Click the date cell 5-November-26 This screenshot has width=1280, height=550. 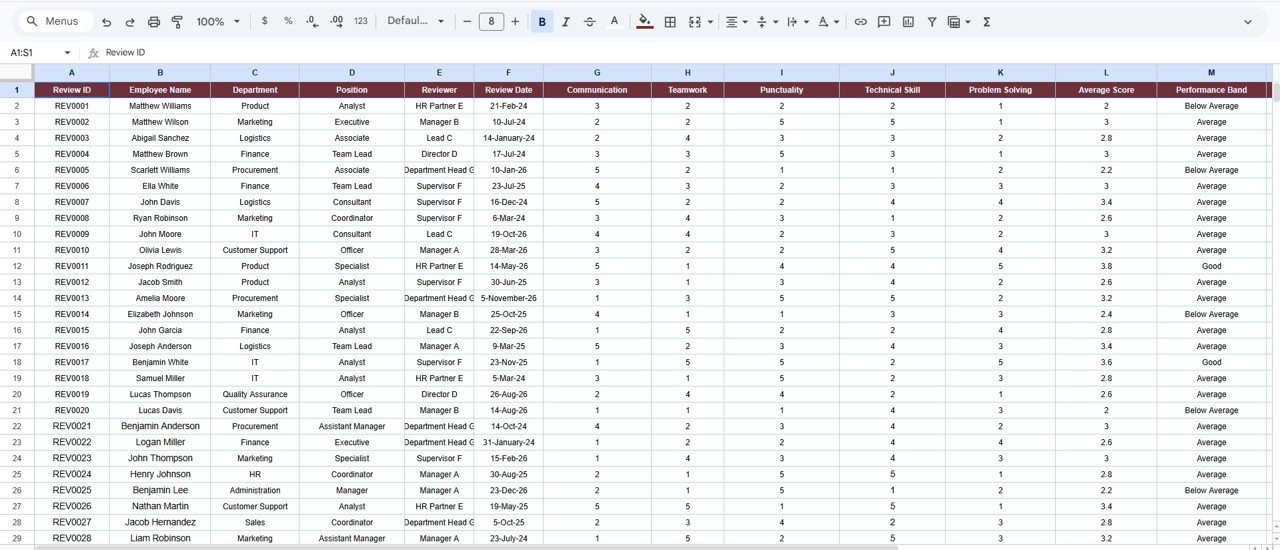pos(508,298)
